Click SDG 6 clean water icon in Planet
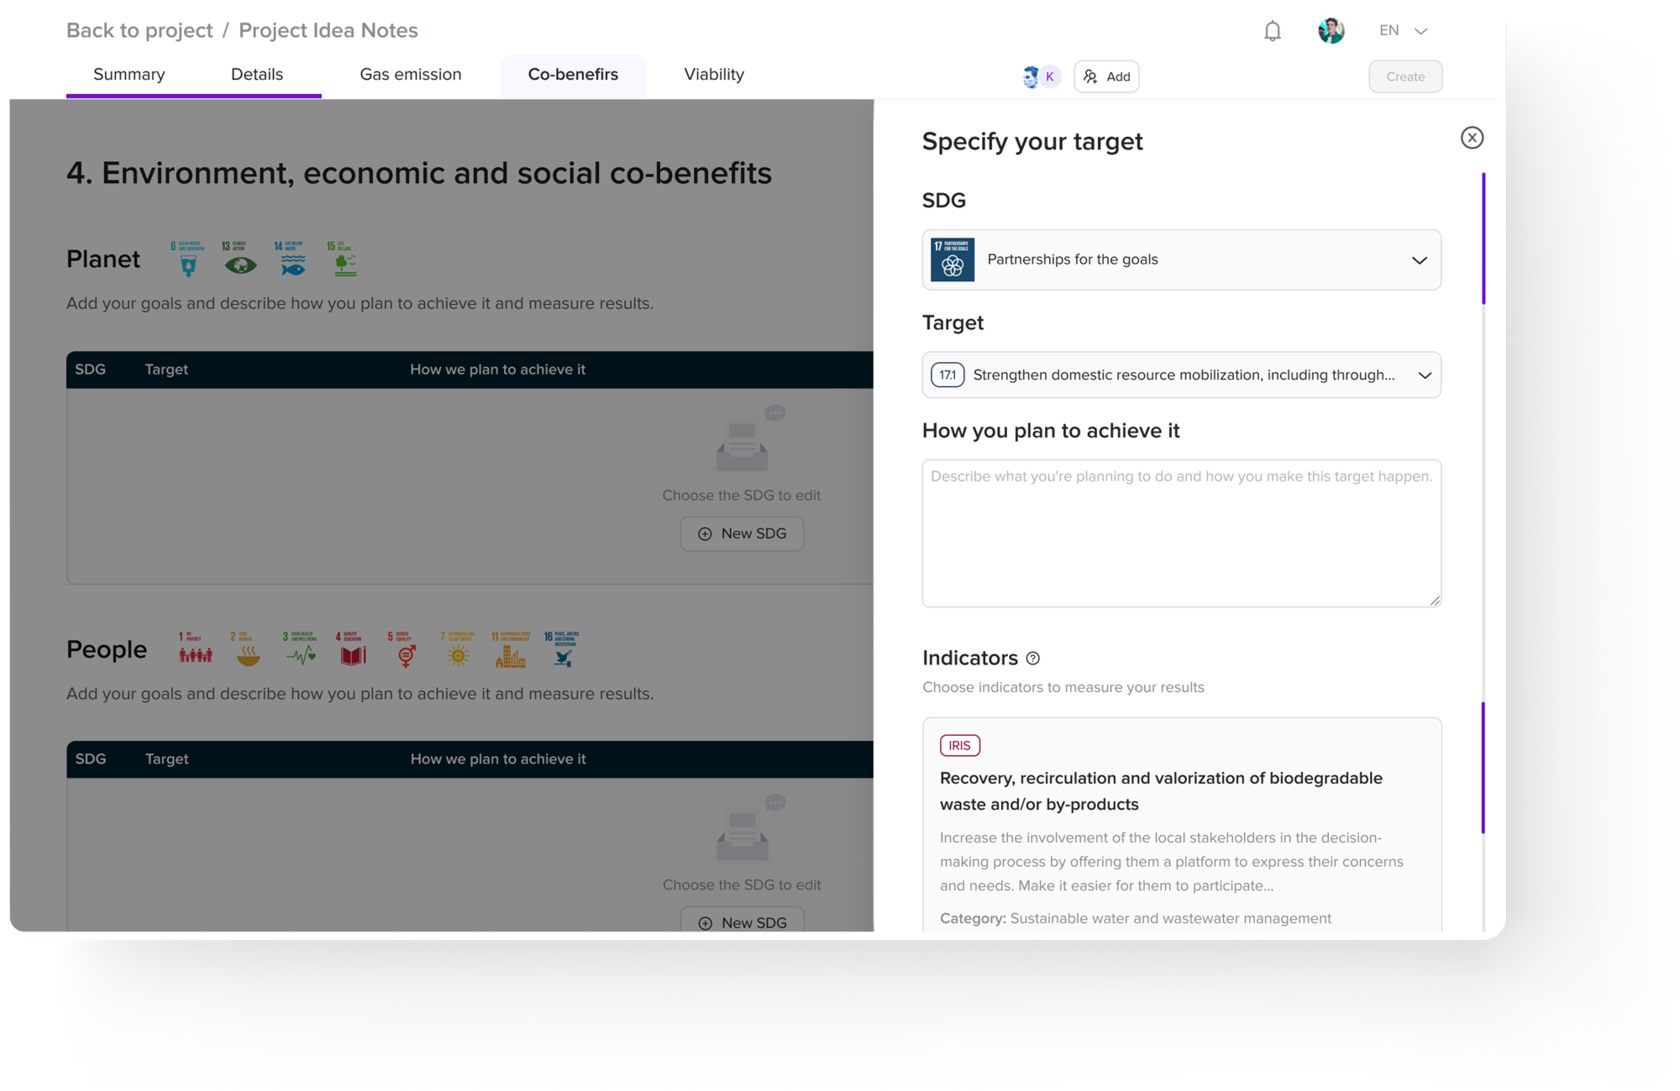 point(188,259)
